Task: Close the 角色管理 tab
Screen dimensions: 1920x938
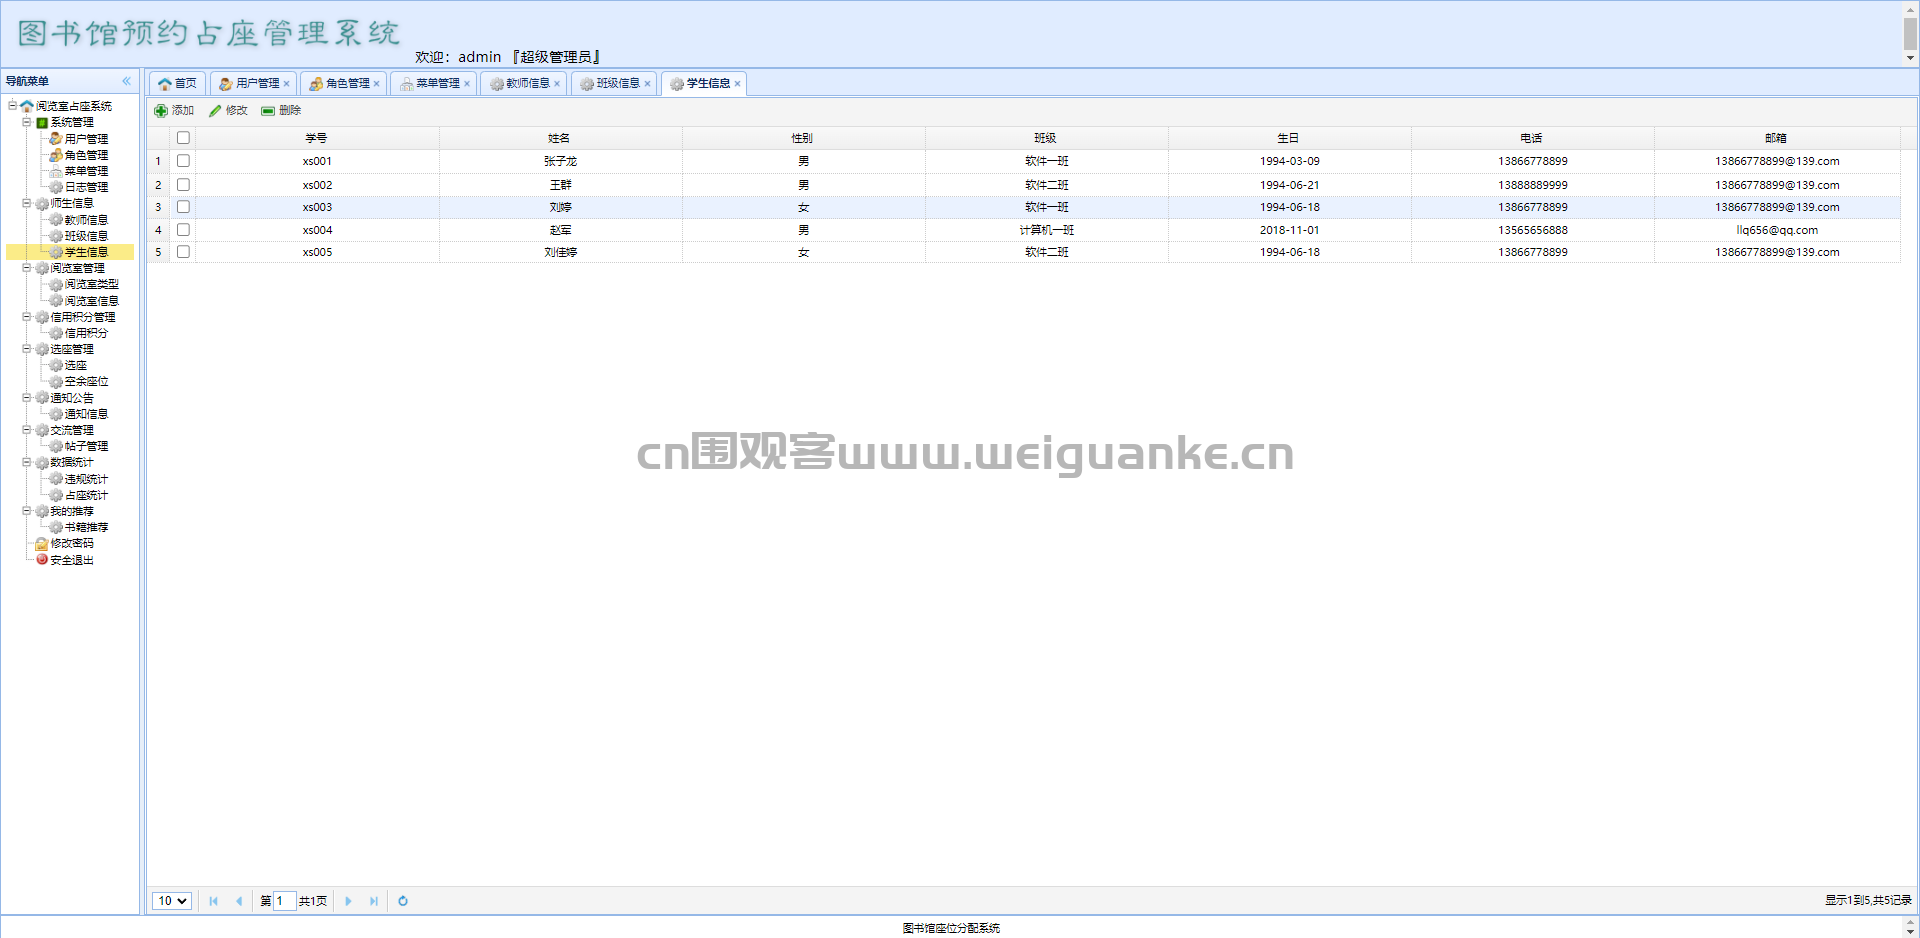Action: (376, 84)
